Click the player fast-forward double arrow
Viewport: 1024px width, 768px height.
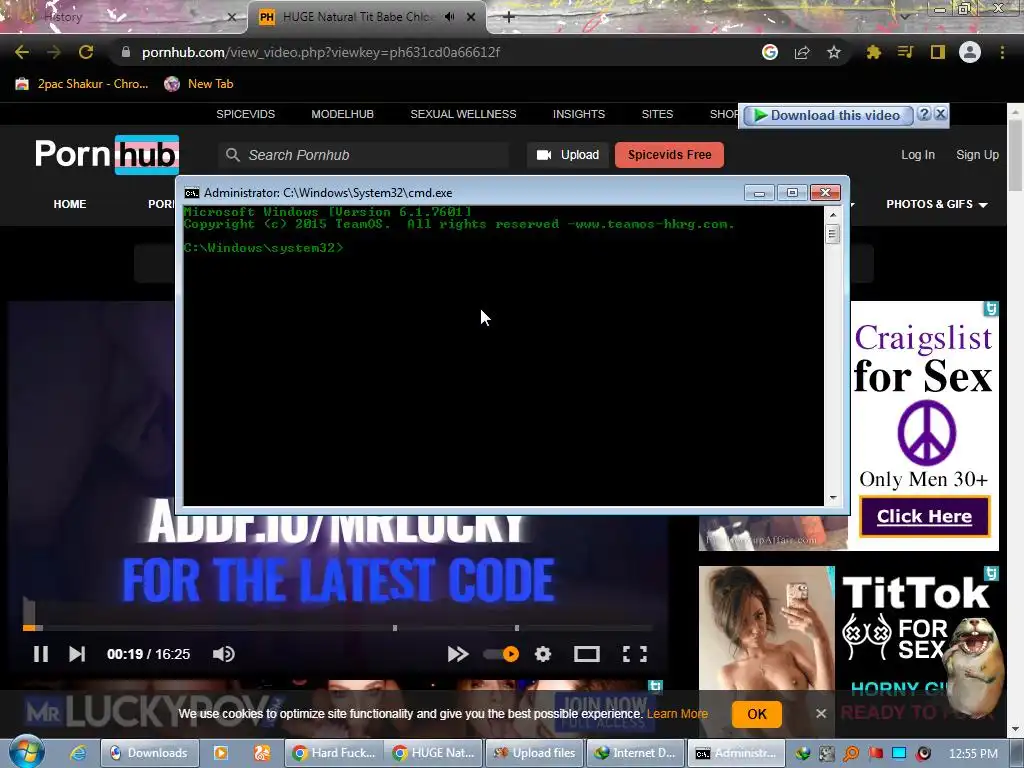pos(458,654)
